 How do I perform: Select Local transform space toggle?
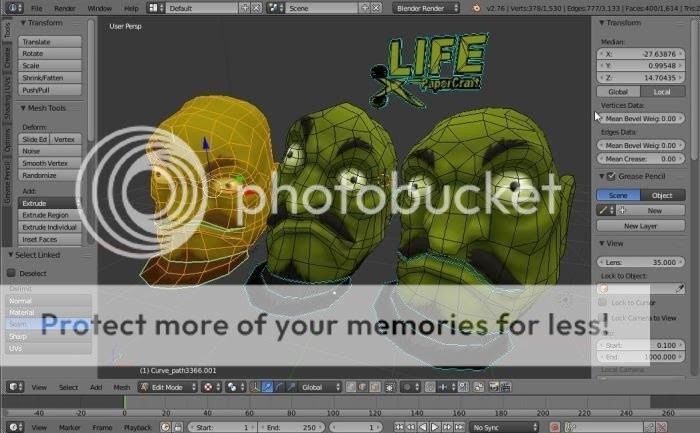pos(662,92)
